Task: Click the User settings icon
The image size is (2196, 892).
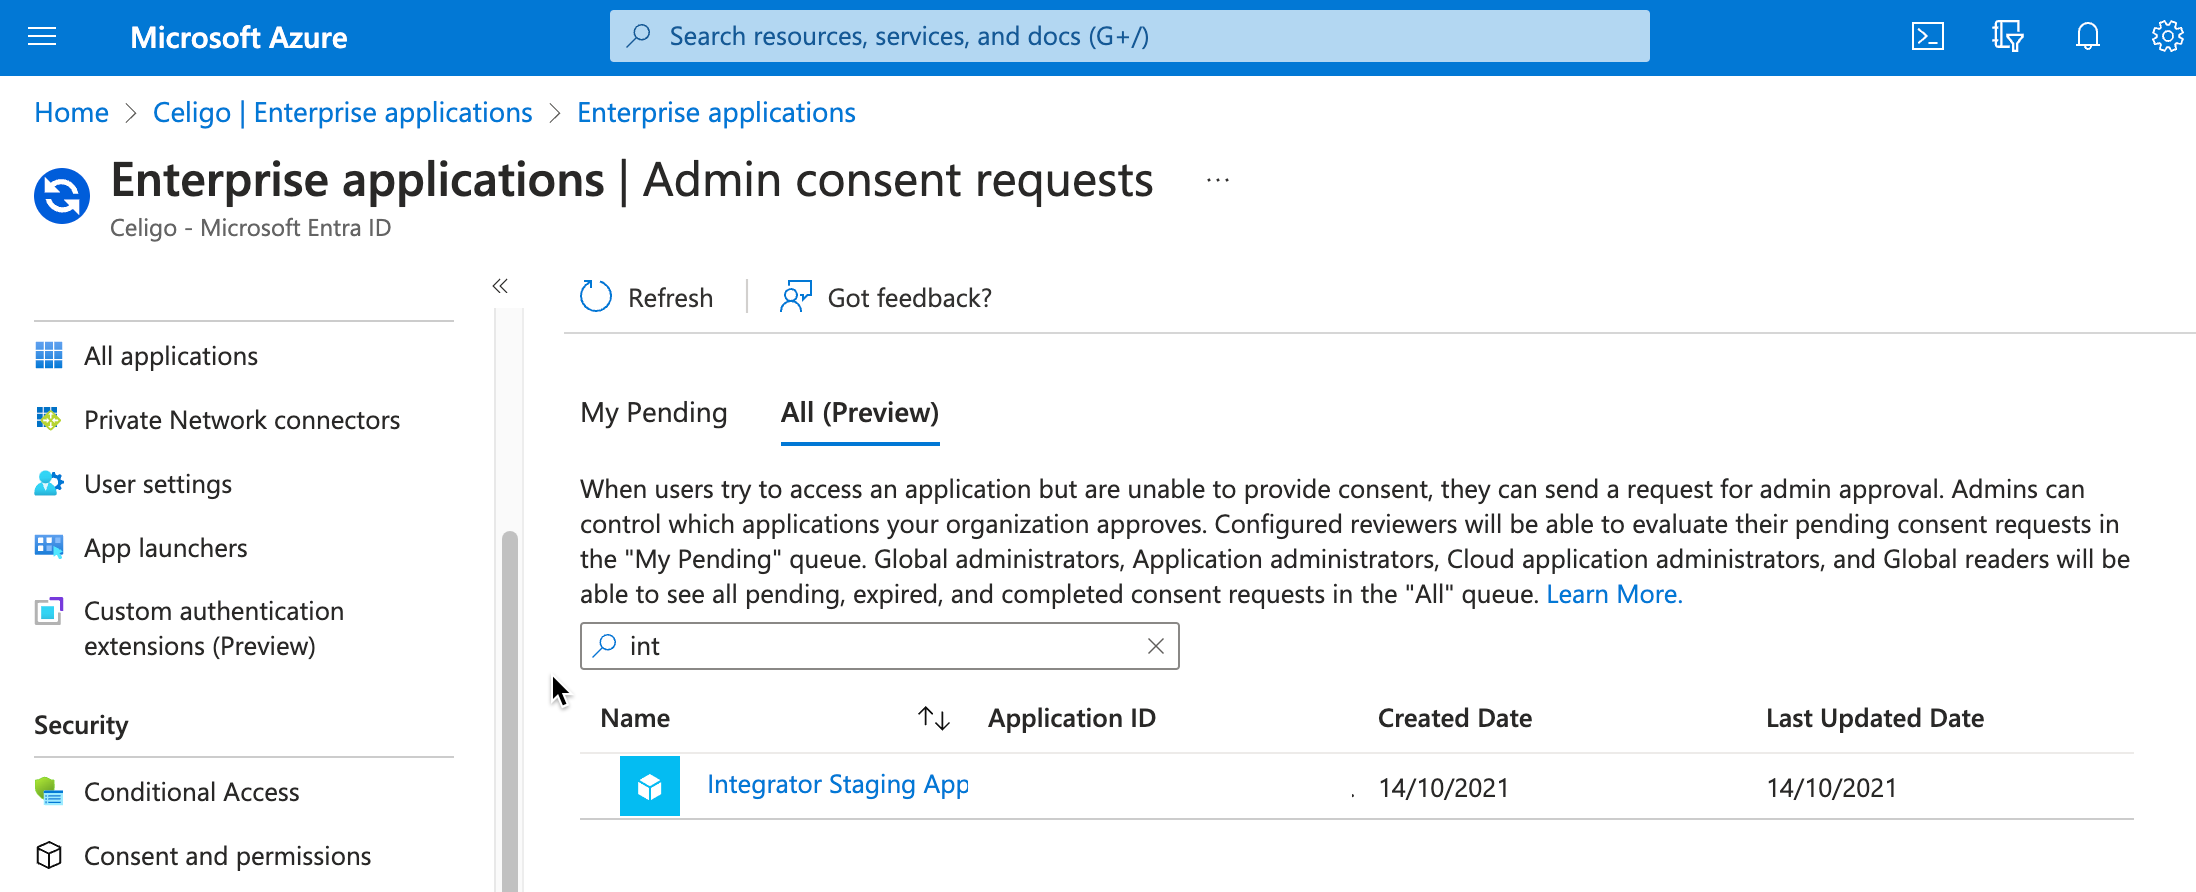Action: point(49,483)
